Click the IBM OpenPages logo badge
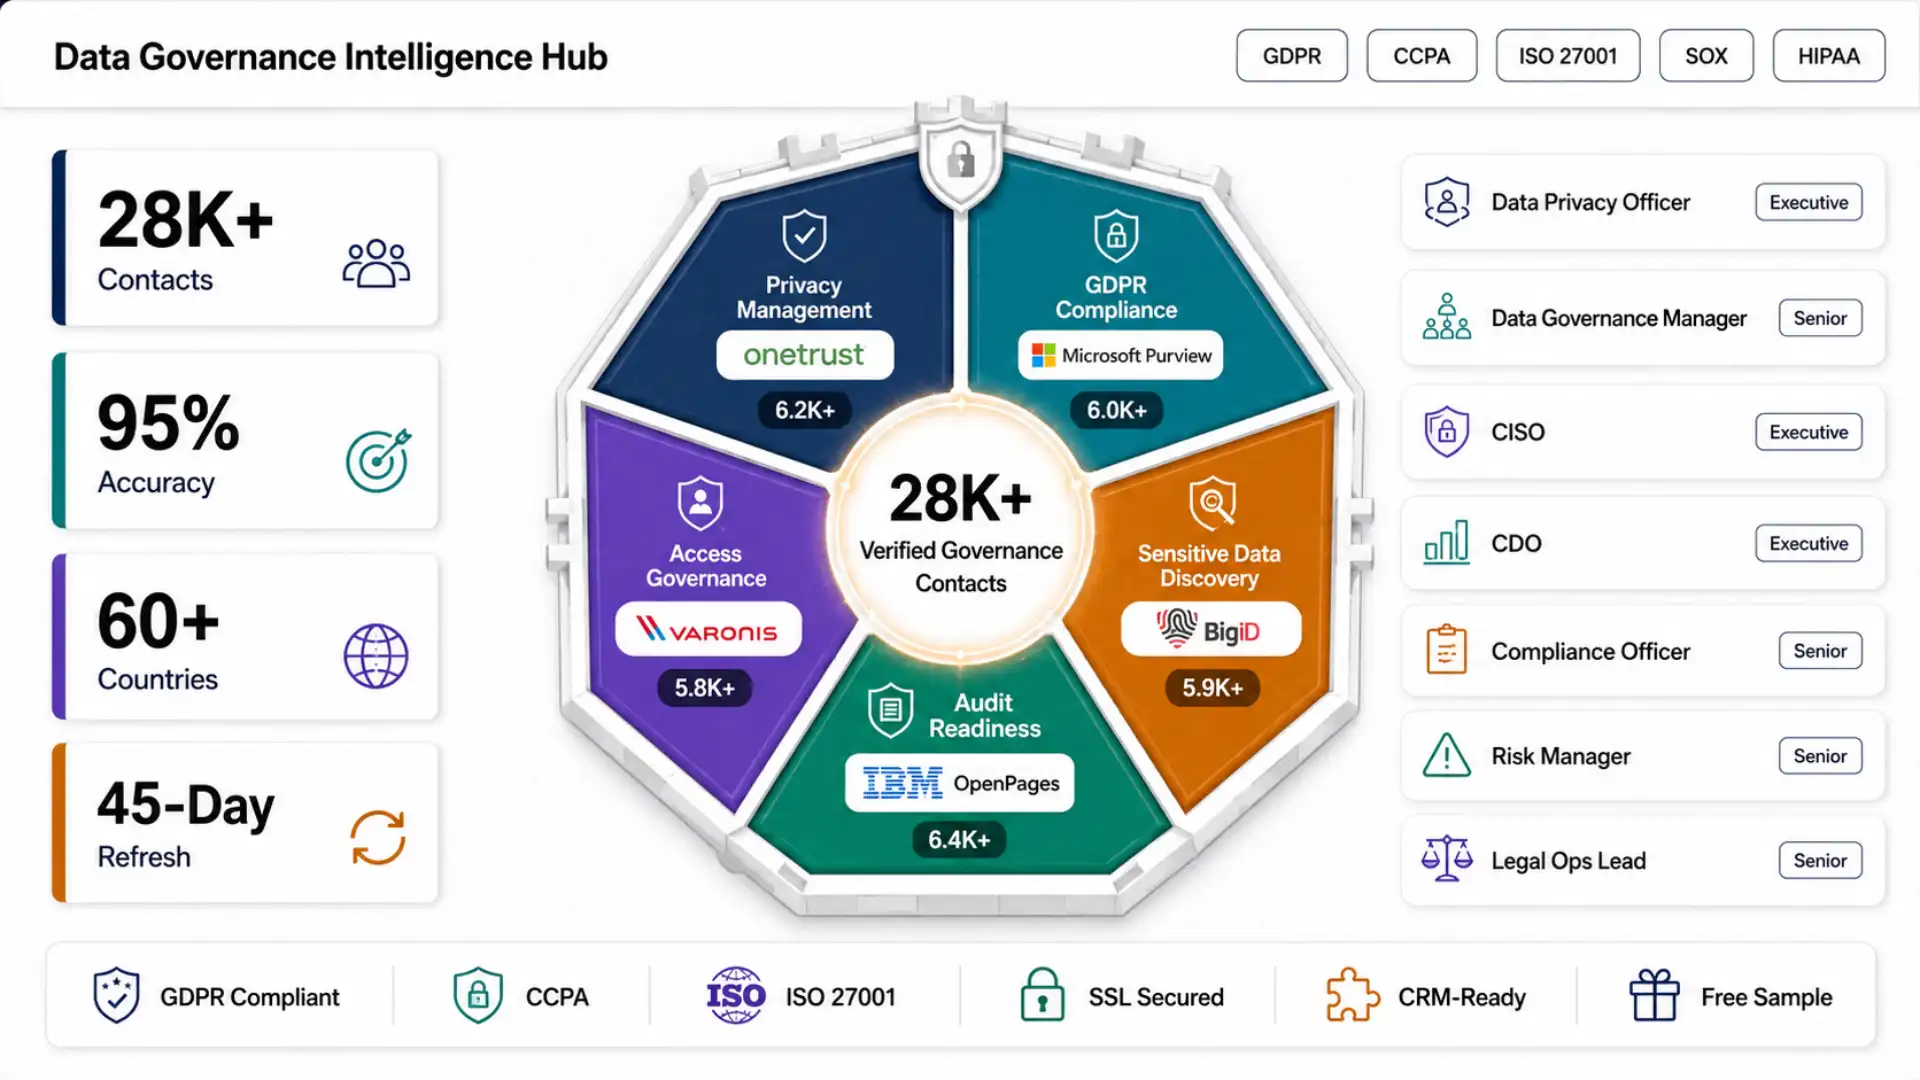This screenshot has height=1080, width=1920. [x=959, y=783]
